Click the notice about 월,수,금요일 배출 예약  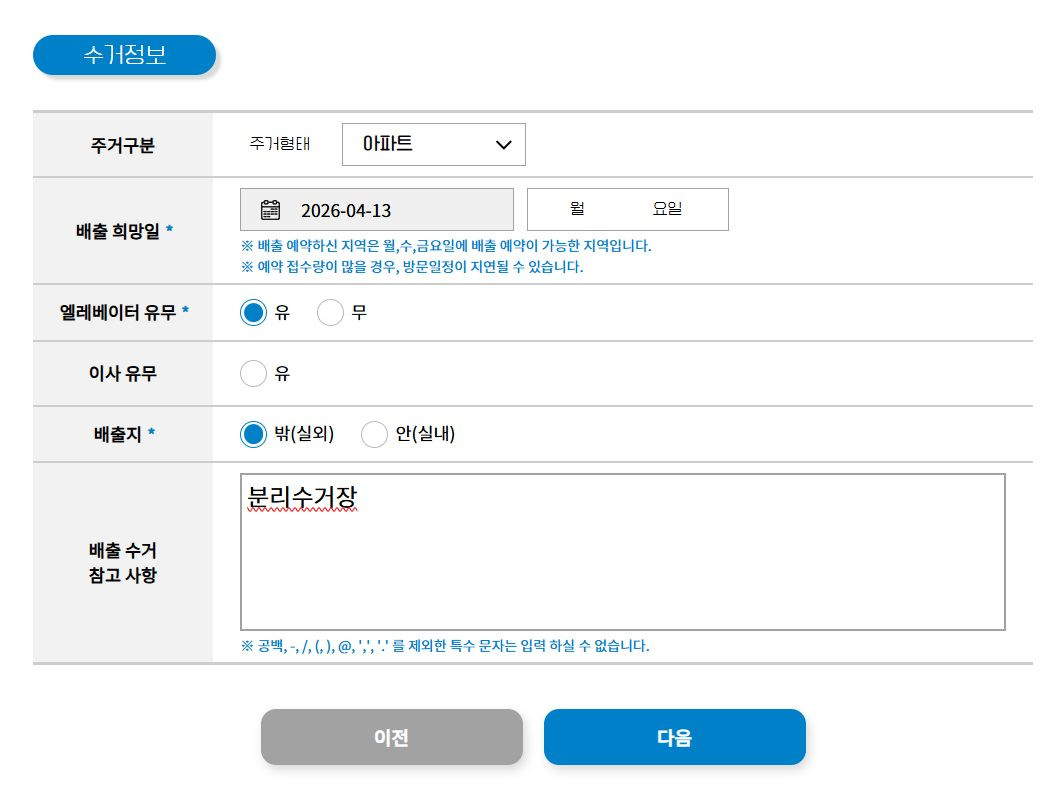[x=446, y=246]
